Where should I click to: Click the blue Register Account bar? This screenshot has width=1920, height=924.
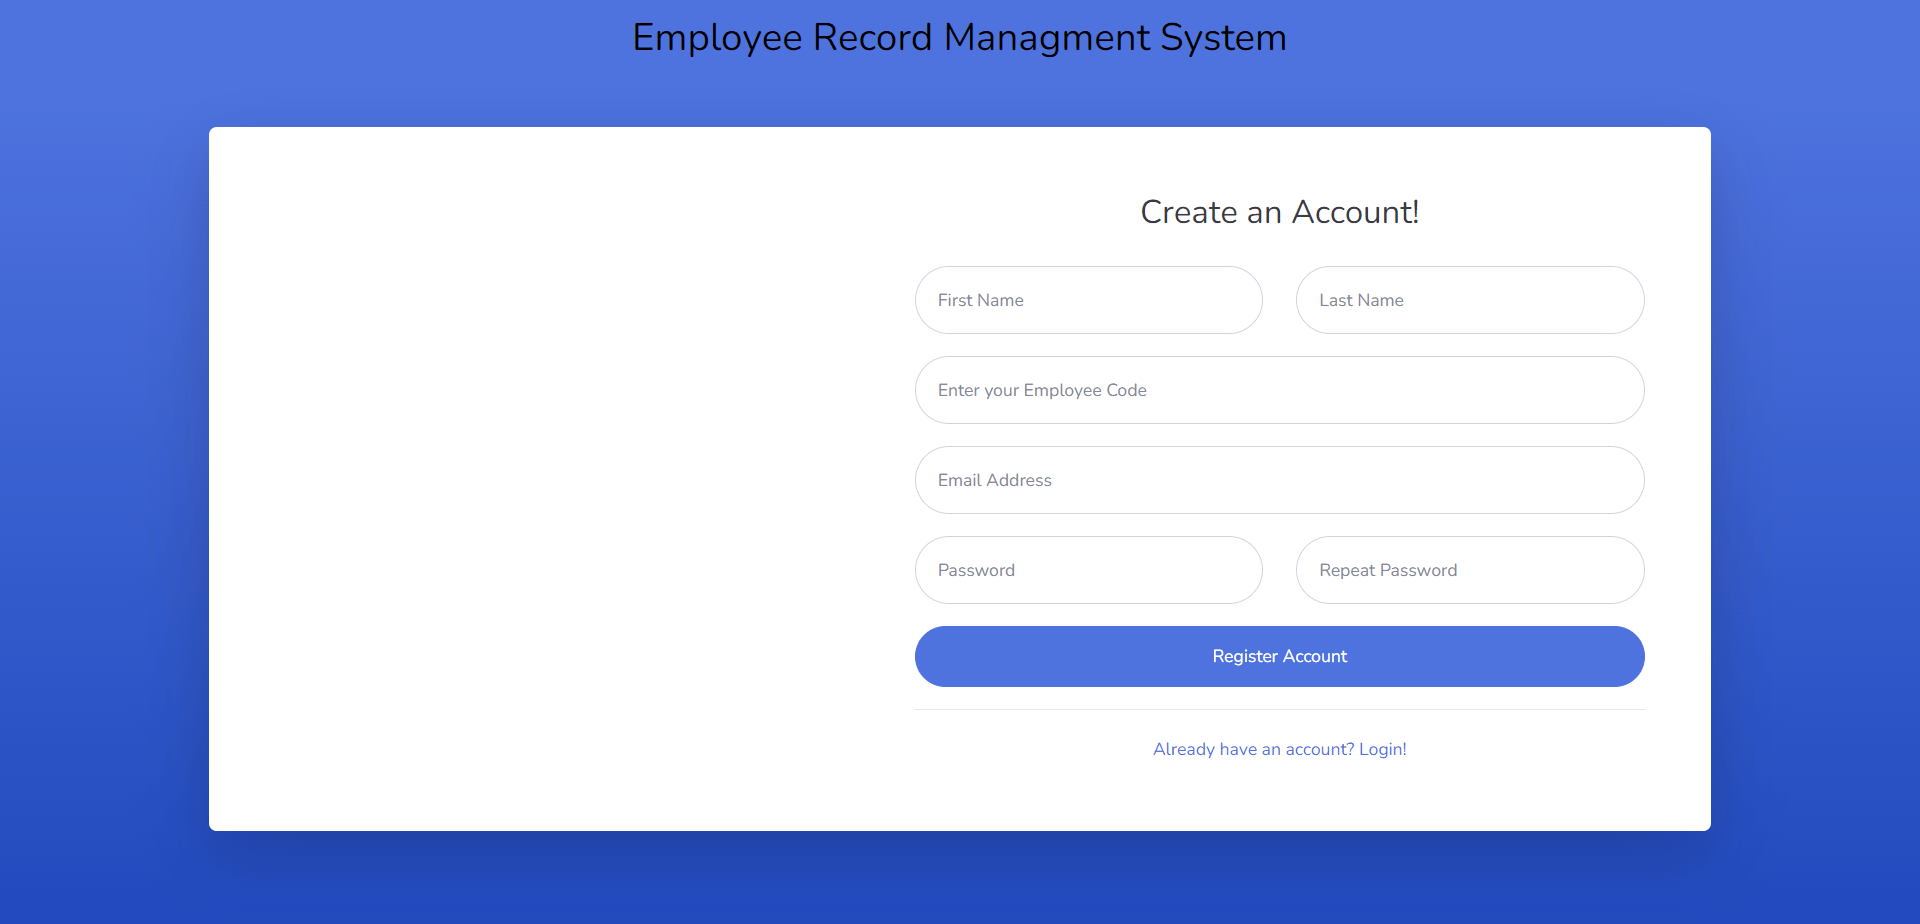click(x=1279, y=656)
